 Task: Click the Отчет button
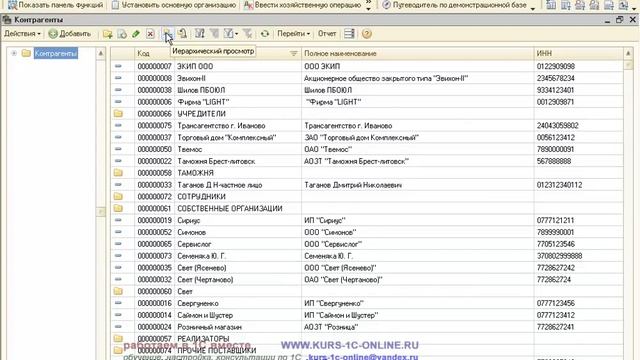327,34
